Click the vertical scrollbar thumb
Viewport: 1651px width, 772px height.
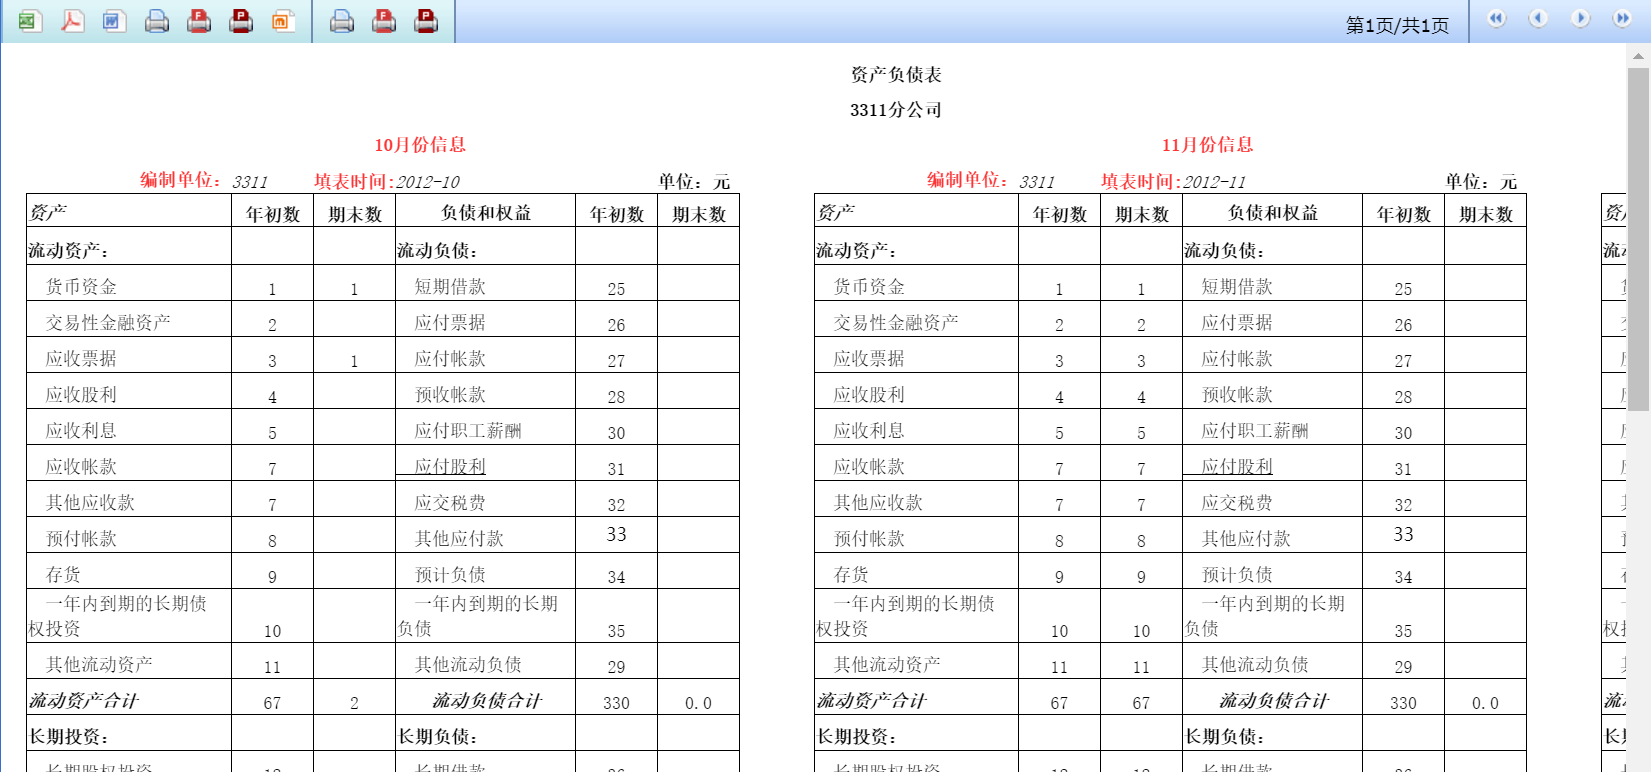tap(1639, 240)
